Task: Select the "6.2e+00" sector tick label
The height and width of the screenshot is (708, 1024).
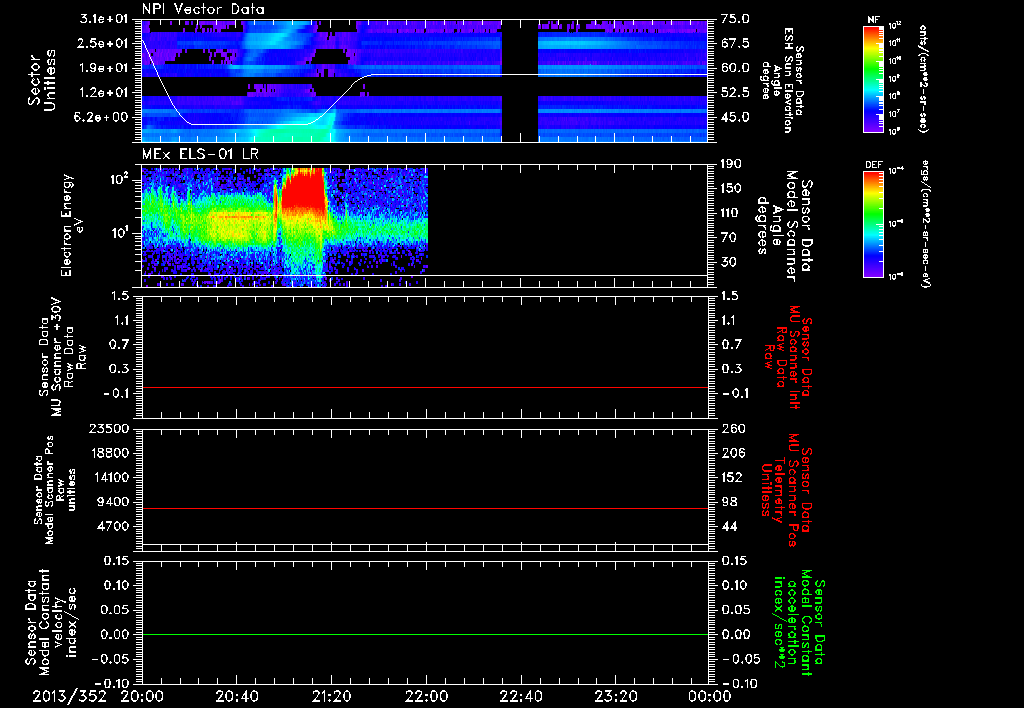Action: pos(103,117)
